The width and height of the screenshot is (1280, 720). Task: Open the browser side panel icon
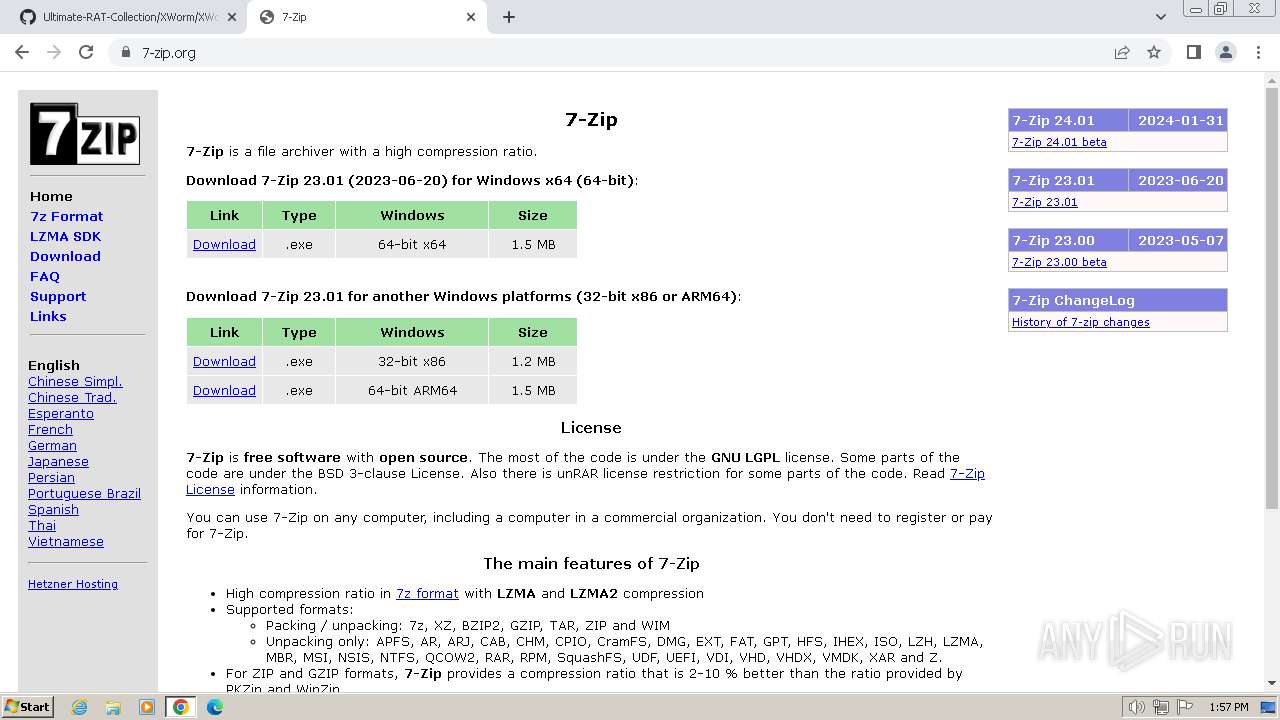click(1194, 52)
